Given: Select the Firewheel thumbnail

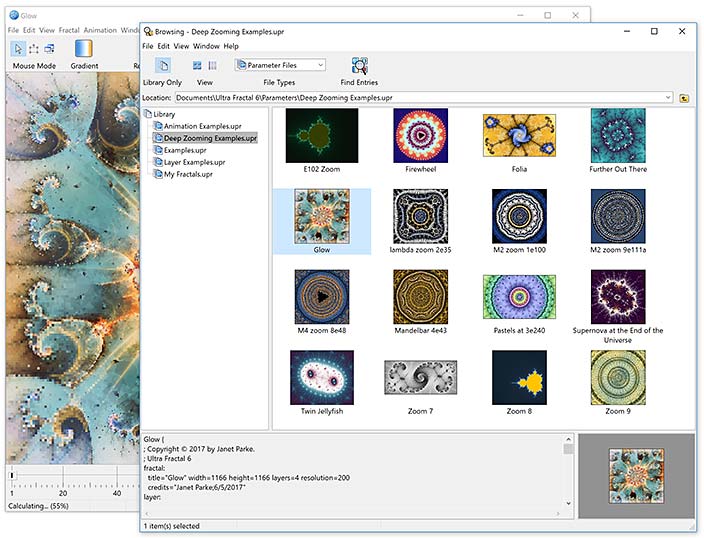Looking at the screenshot, I should pos(421,136).
